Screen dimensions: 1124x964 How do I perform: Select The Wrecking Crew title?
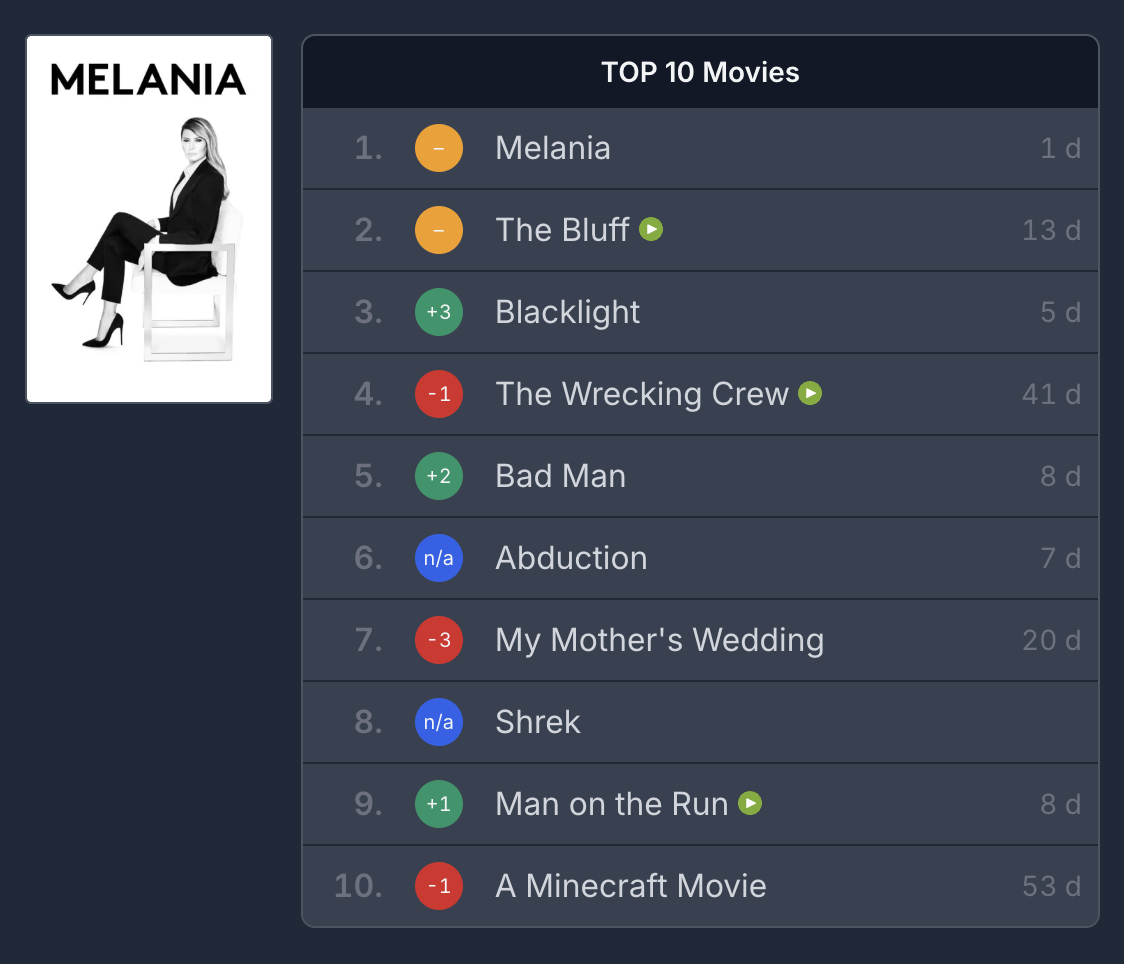[x=642, y=394]
